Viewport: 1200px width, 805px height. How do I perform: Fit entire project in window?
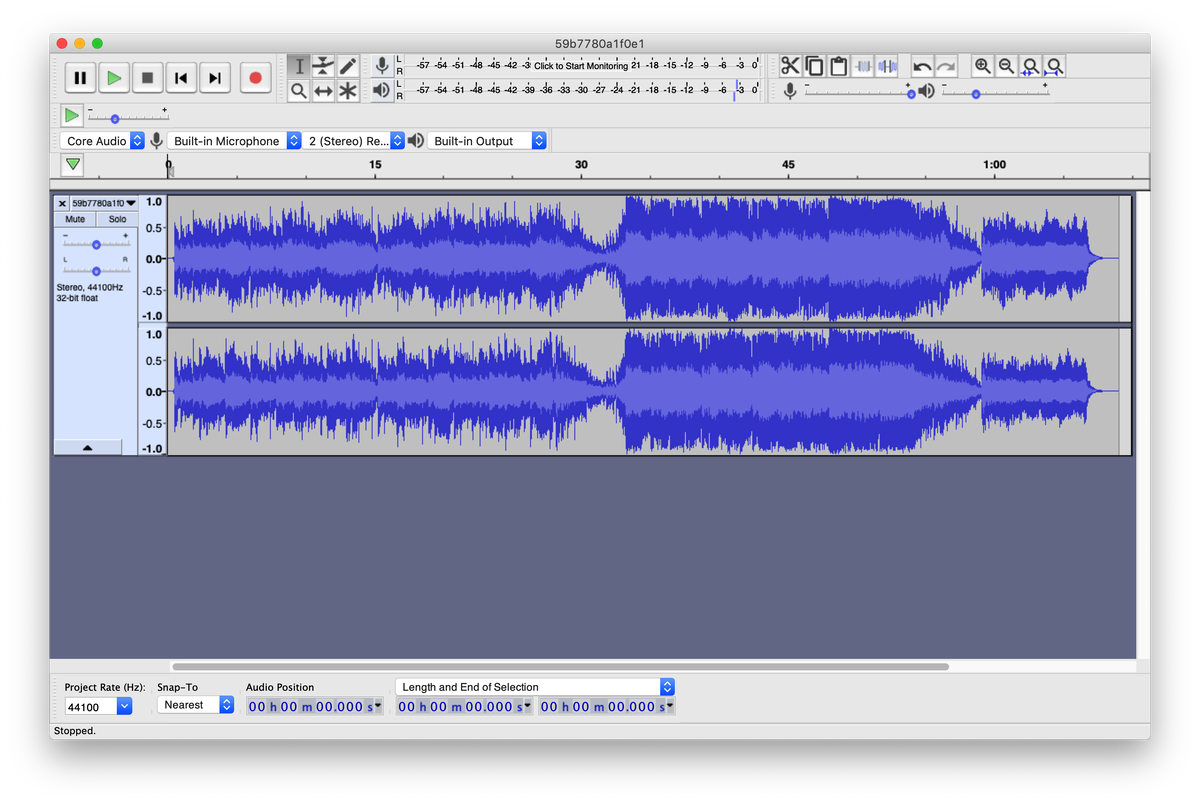[1054, 66]
